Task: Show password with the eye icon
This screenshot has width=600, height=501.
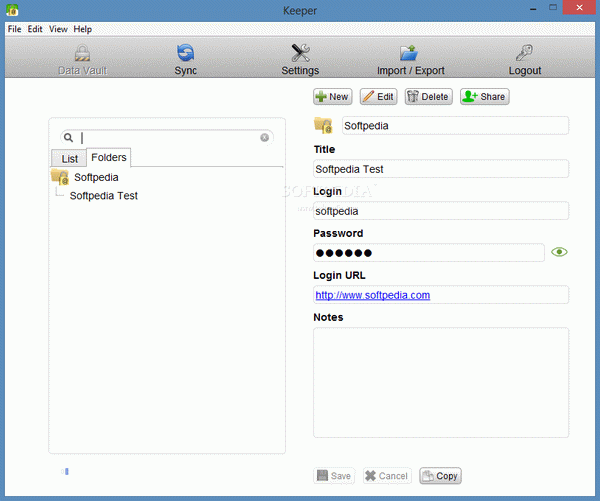Action: click(559, 252)
